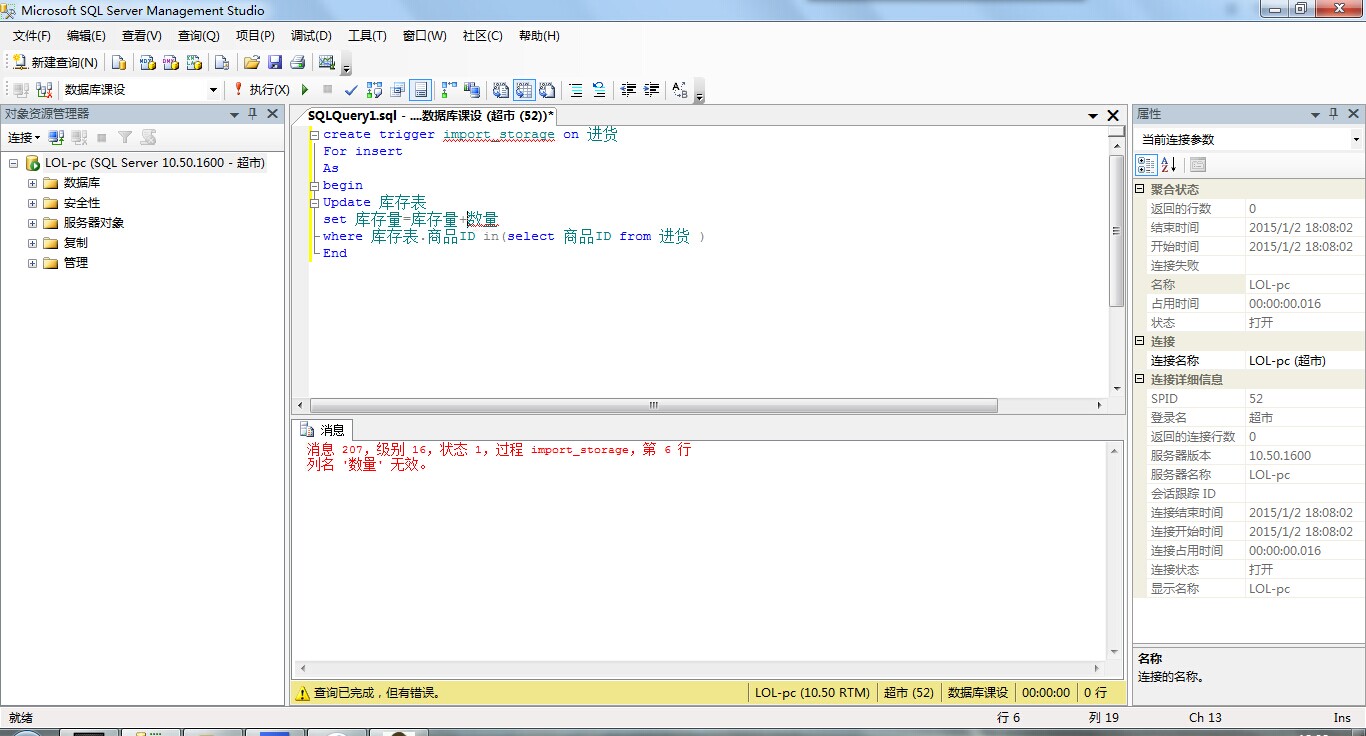Open a Database Engine Query
Screen dimensions: 1366x736
click(119, 62)
